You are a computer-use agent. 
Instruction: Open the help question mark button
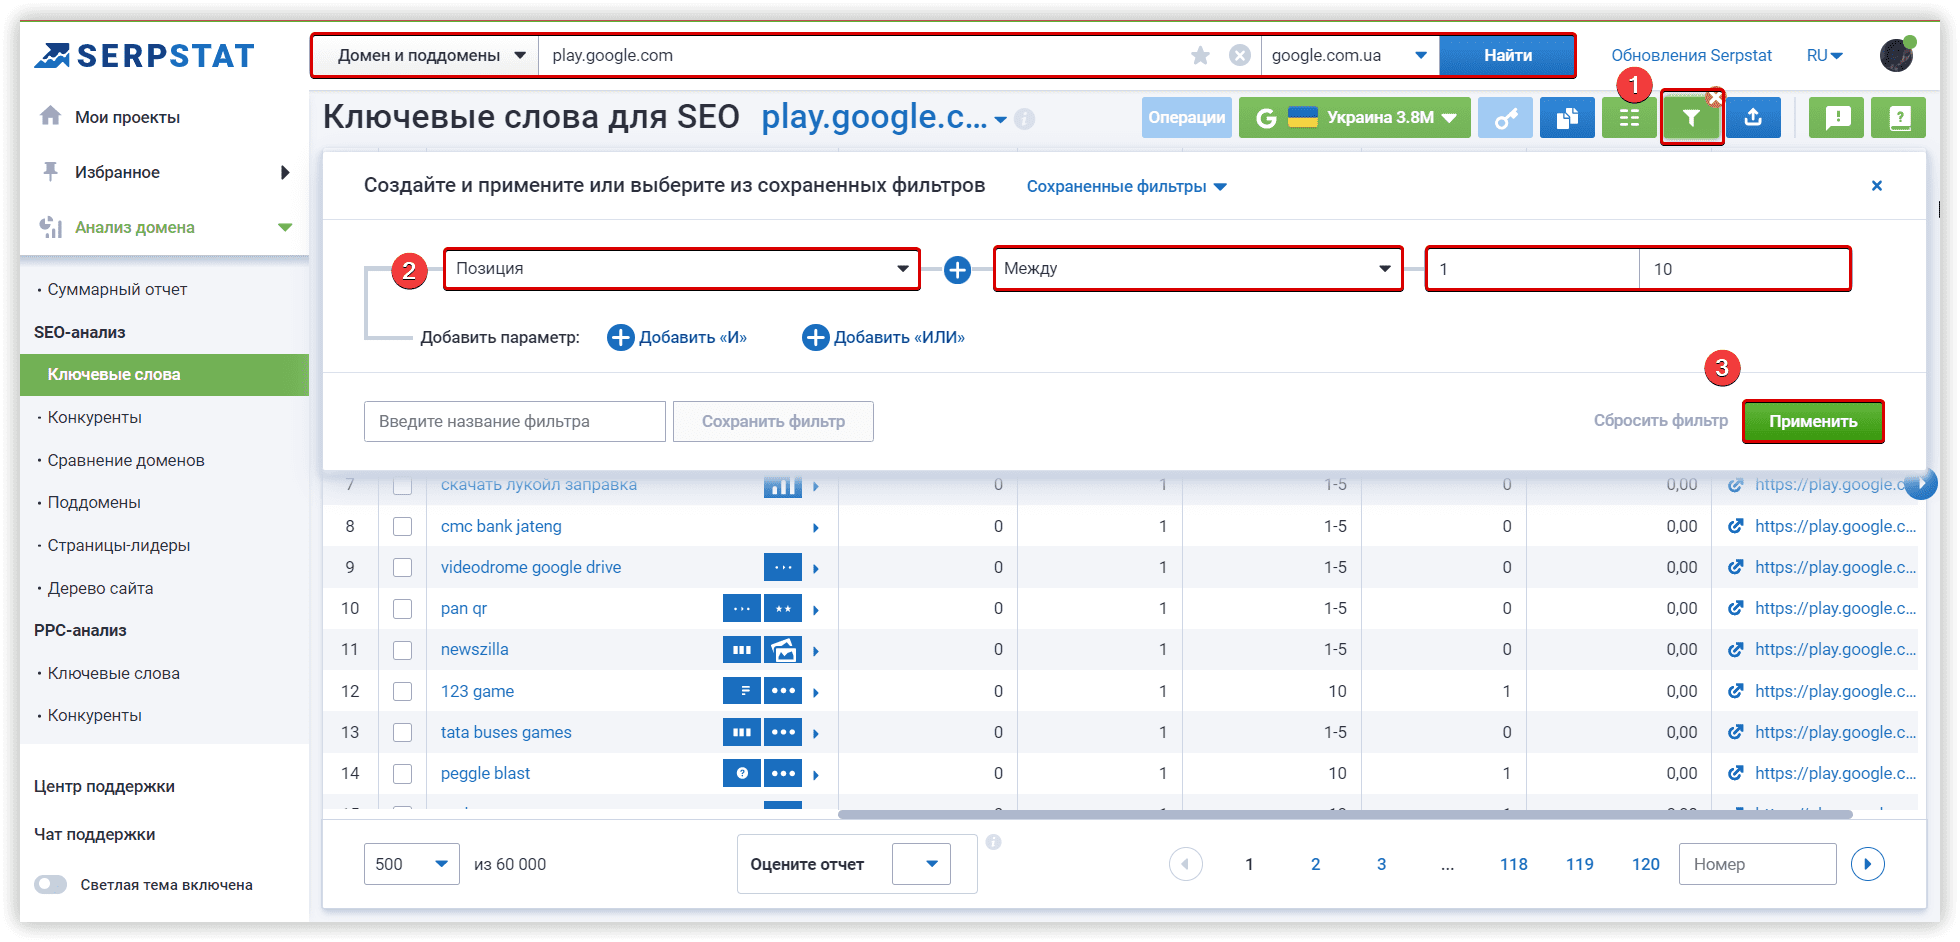(x=1899, y=118)
